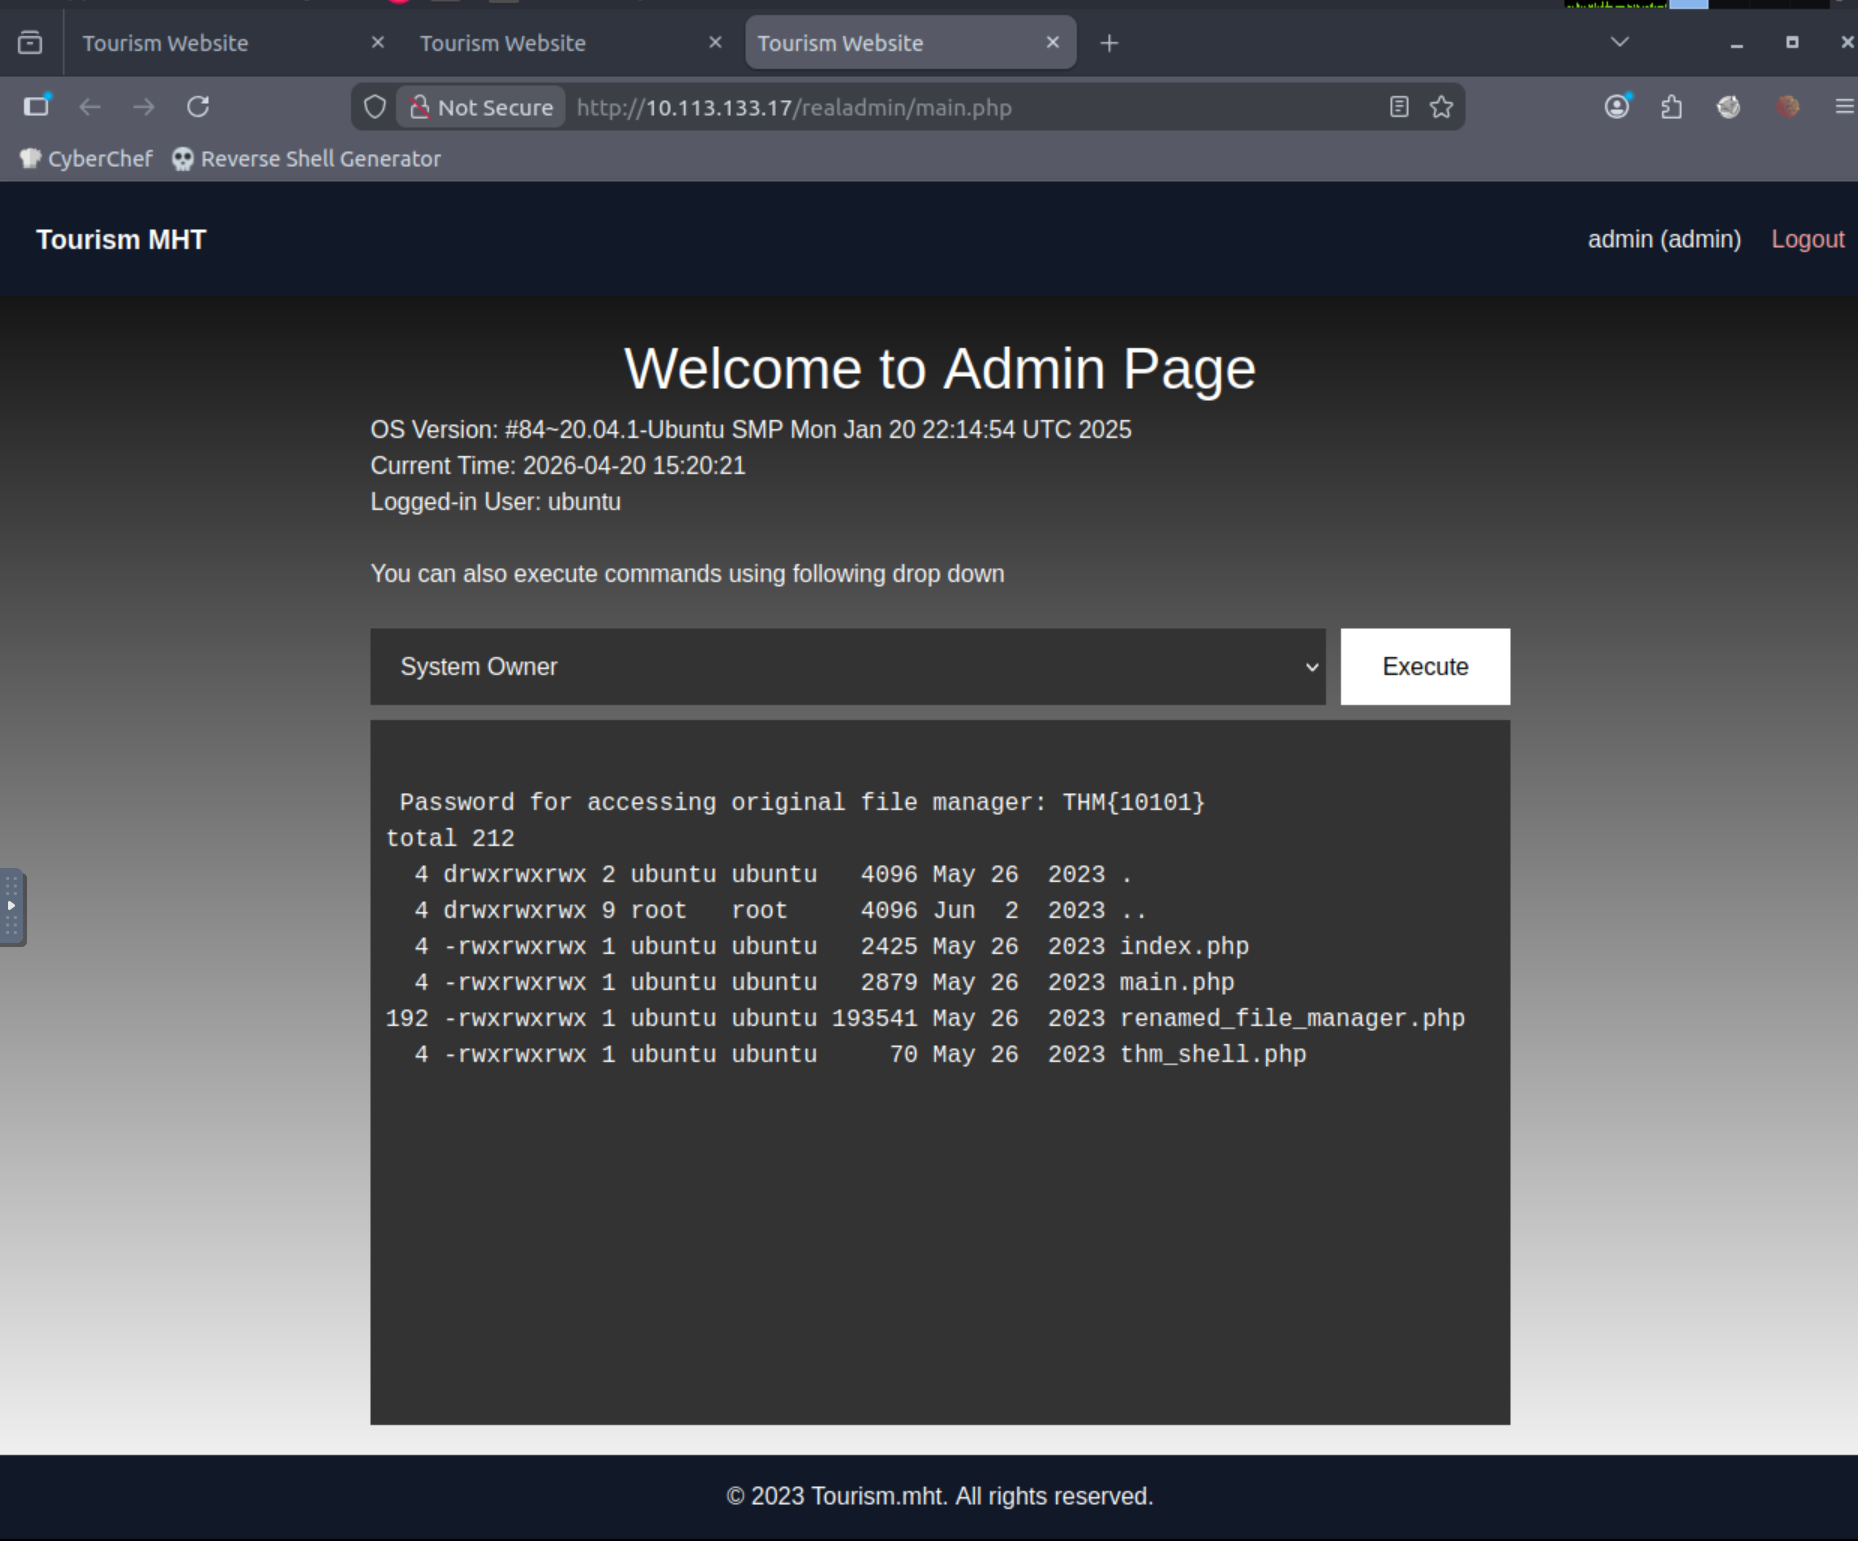Maximize the browser window
Viewport: 1858px width, 1541px height.
tap(1792, 42)
